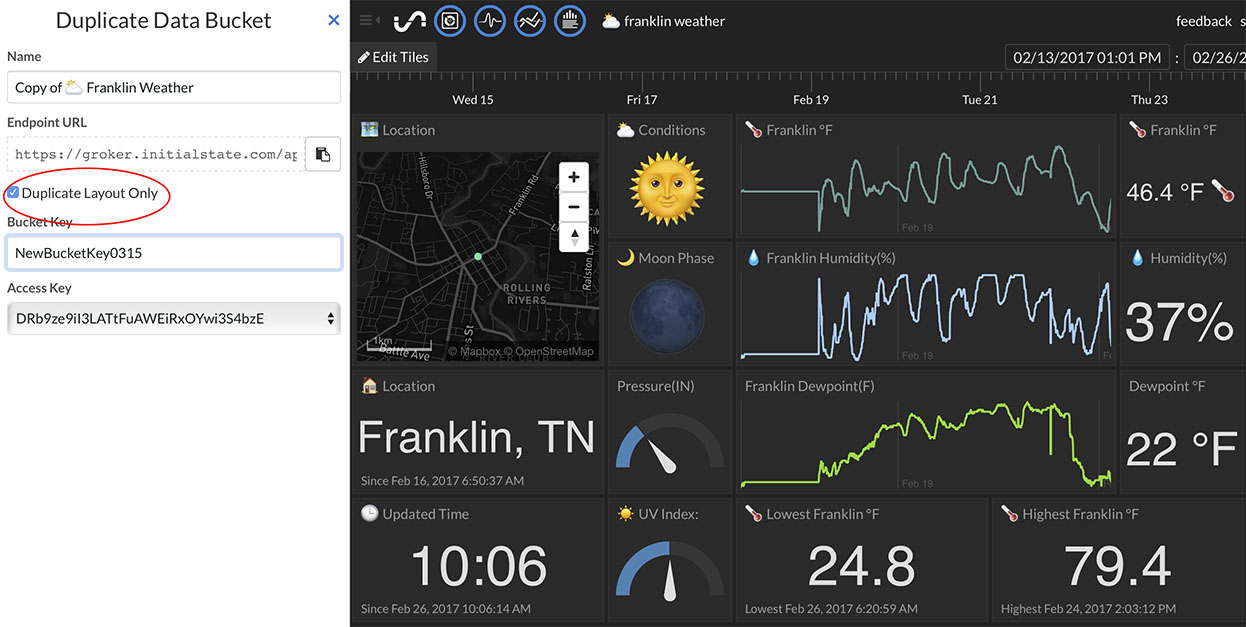Reset the map compass bearing
The height and width of the screenshot is (627, 1246).
pos(573,237)
